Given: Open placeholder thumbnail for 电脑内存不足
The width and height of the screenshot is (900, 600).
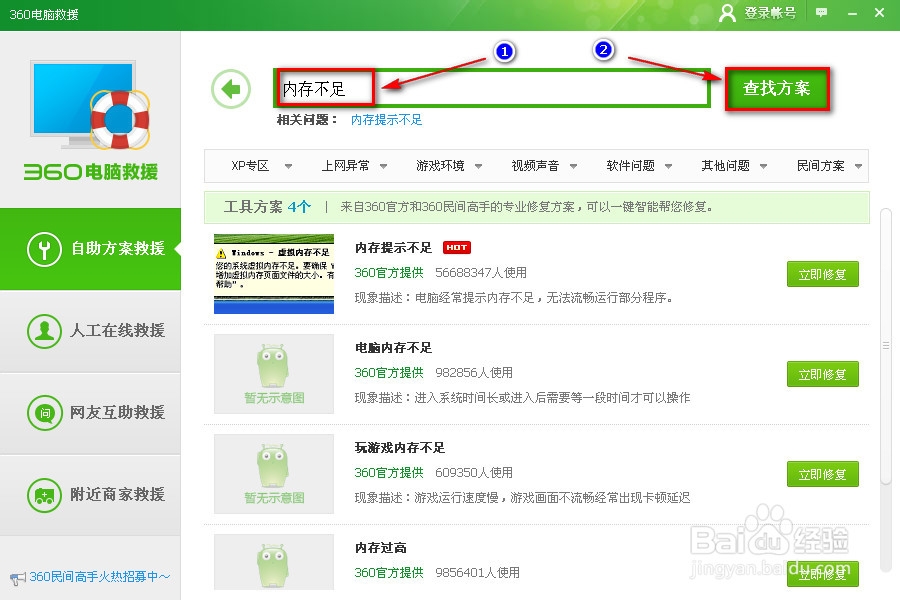Looking at the screenshot, I should (274, 374).
